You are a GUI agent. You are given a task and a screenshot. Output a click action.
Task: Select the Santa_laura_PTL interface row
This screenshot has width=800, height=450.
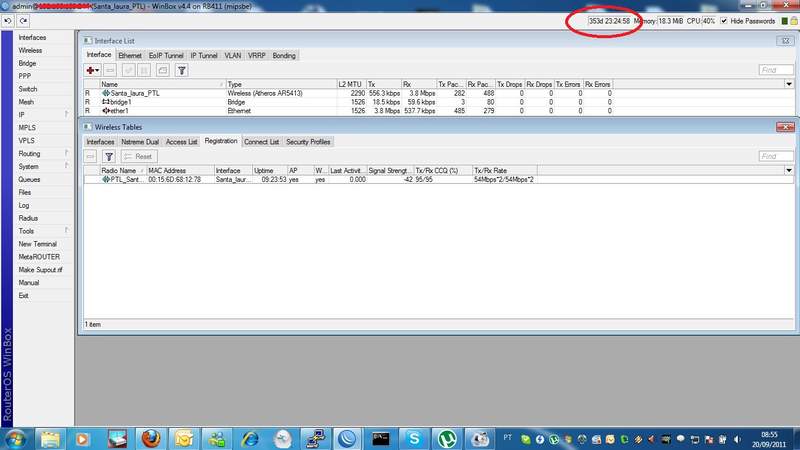pos(348,93)
